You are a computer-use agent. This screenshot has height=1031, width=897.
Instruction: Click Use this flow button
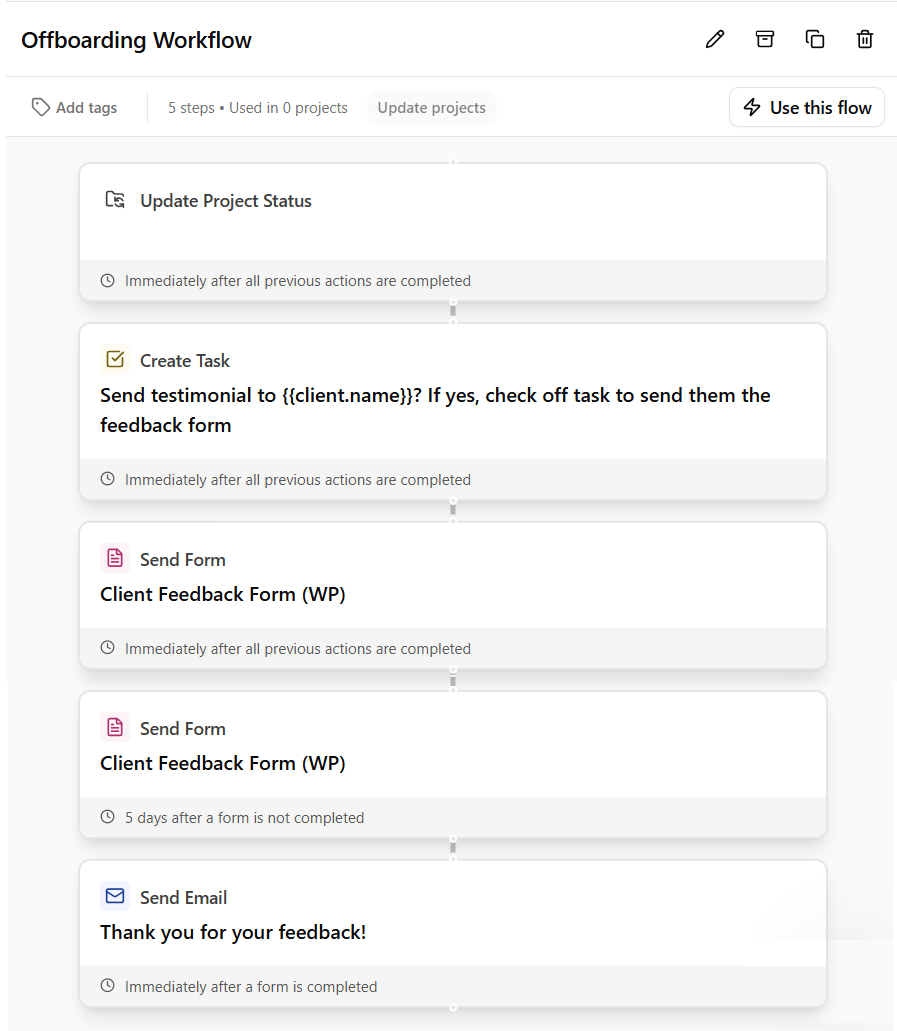(807, 107)
